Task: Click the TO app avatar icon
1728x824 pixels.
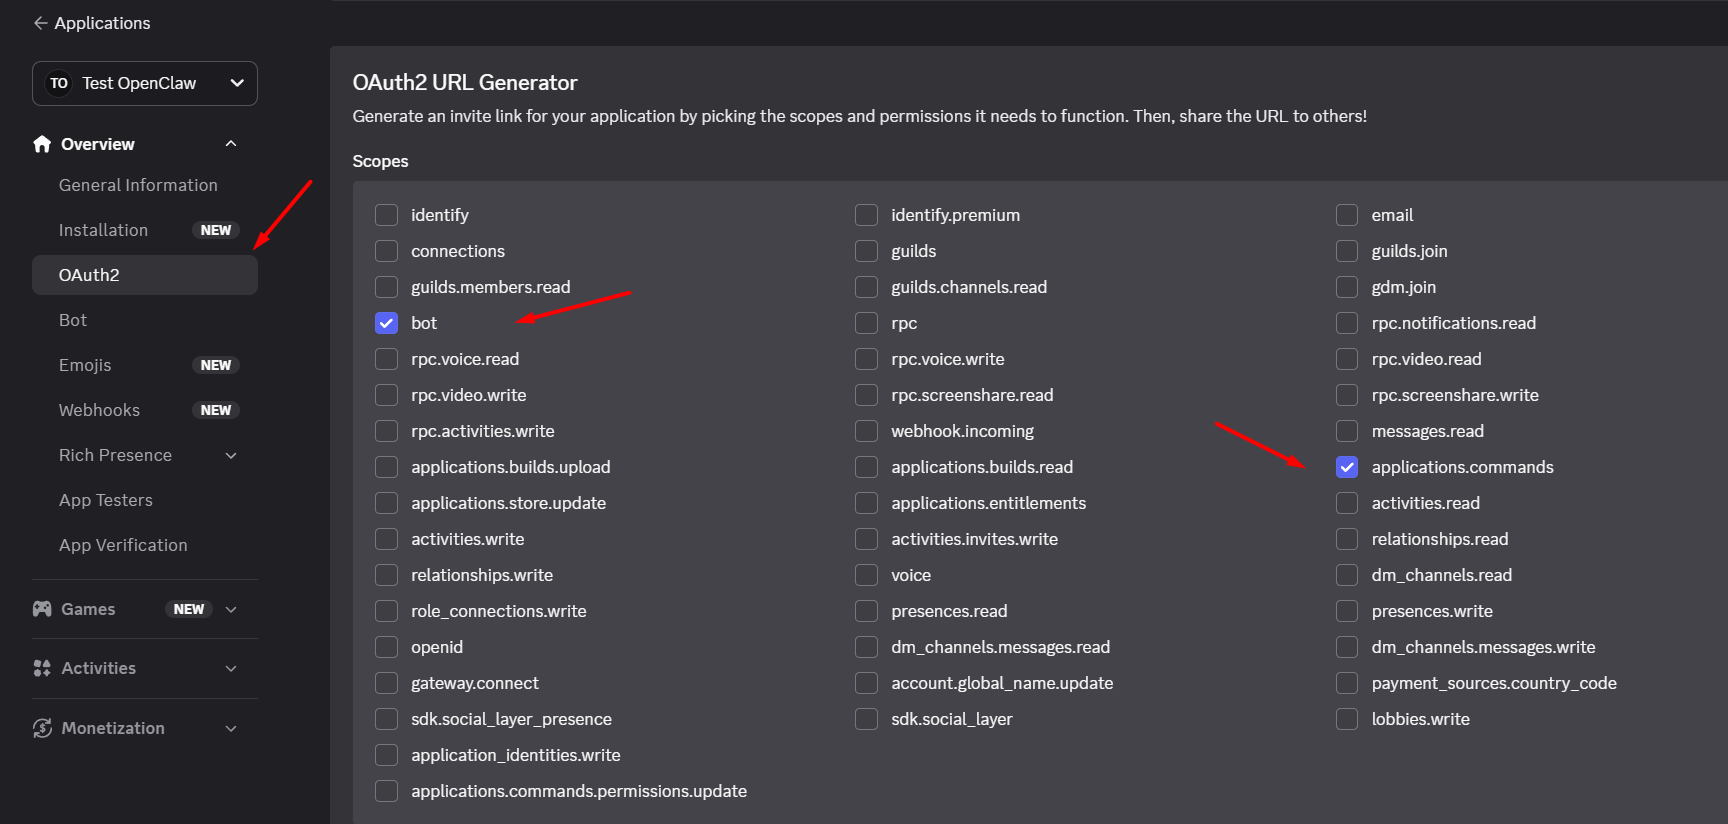Action: pos(59,83)
